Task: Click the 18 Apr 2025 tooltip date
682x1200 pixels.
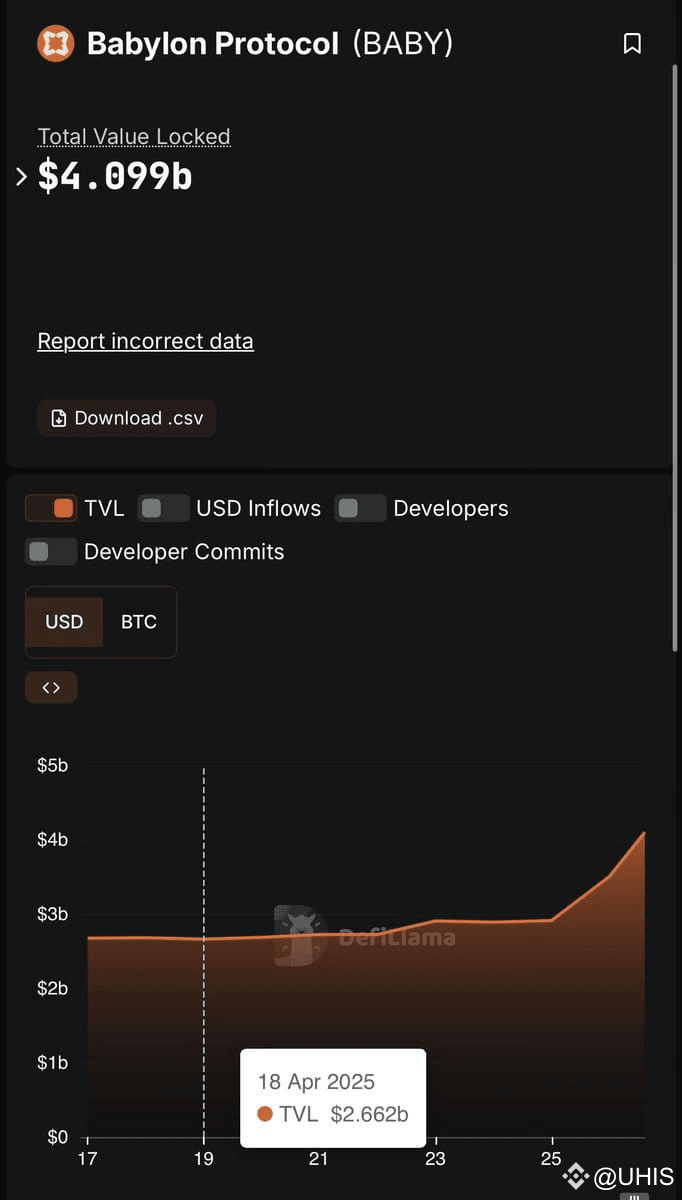Action: coord(316,1082)
